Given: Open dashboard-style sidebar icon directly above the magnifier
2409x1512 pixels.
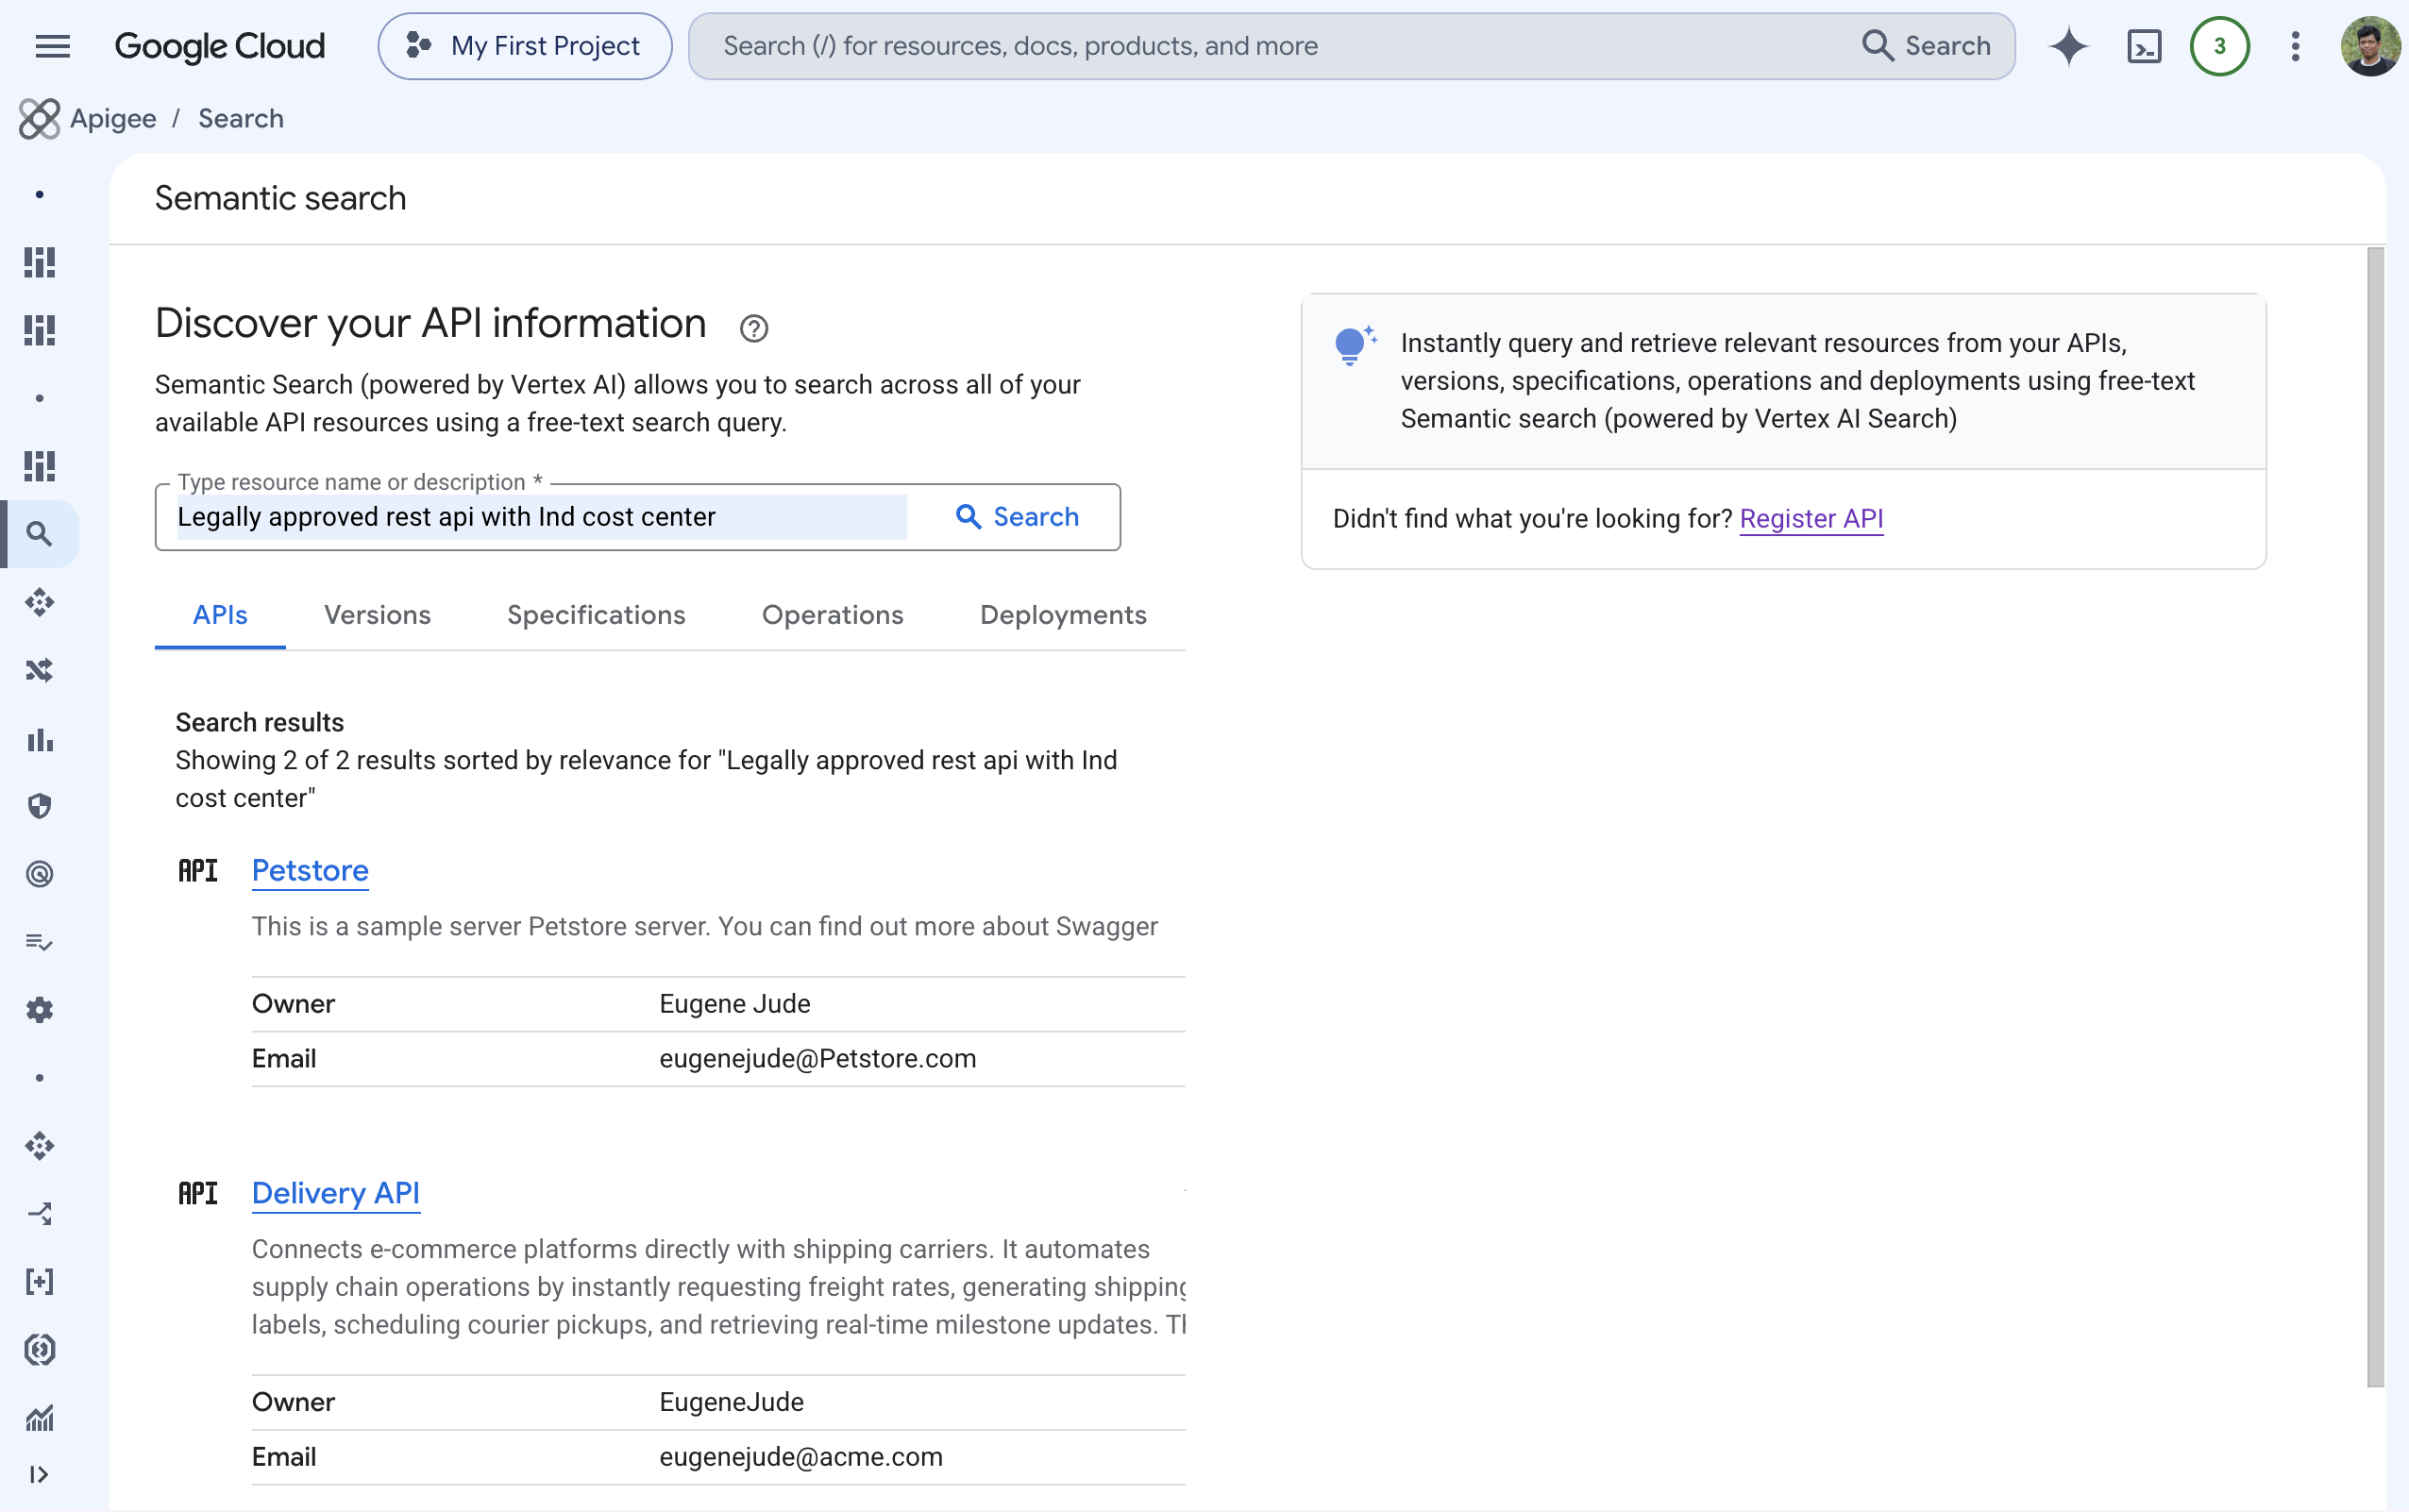Looking at the screenshot, I should (x=39, y=466).
